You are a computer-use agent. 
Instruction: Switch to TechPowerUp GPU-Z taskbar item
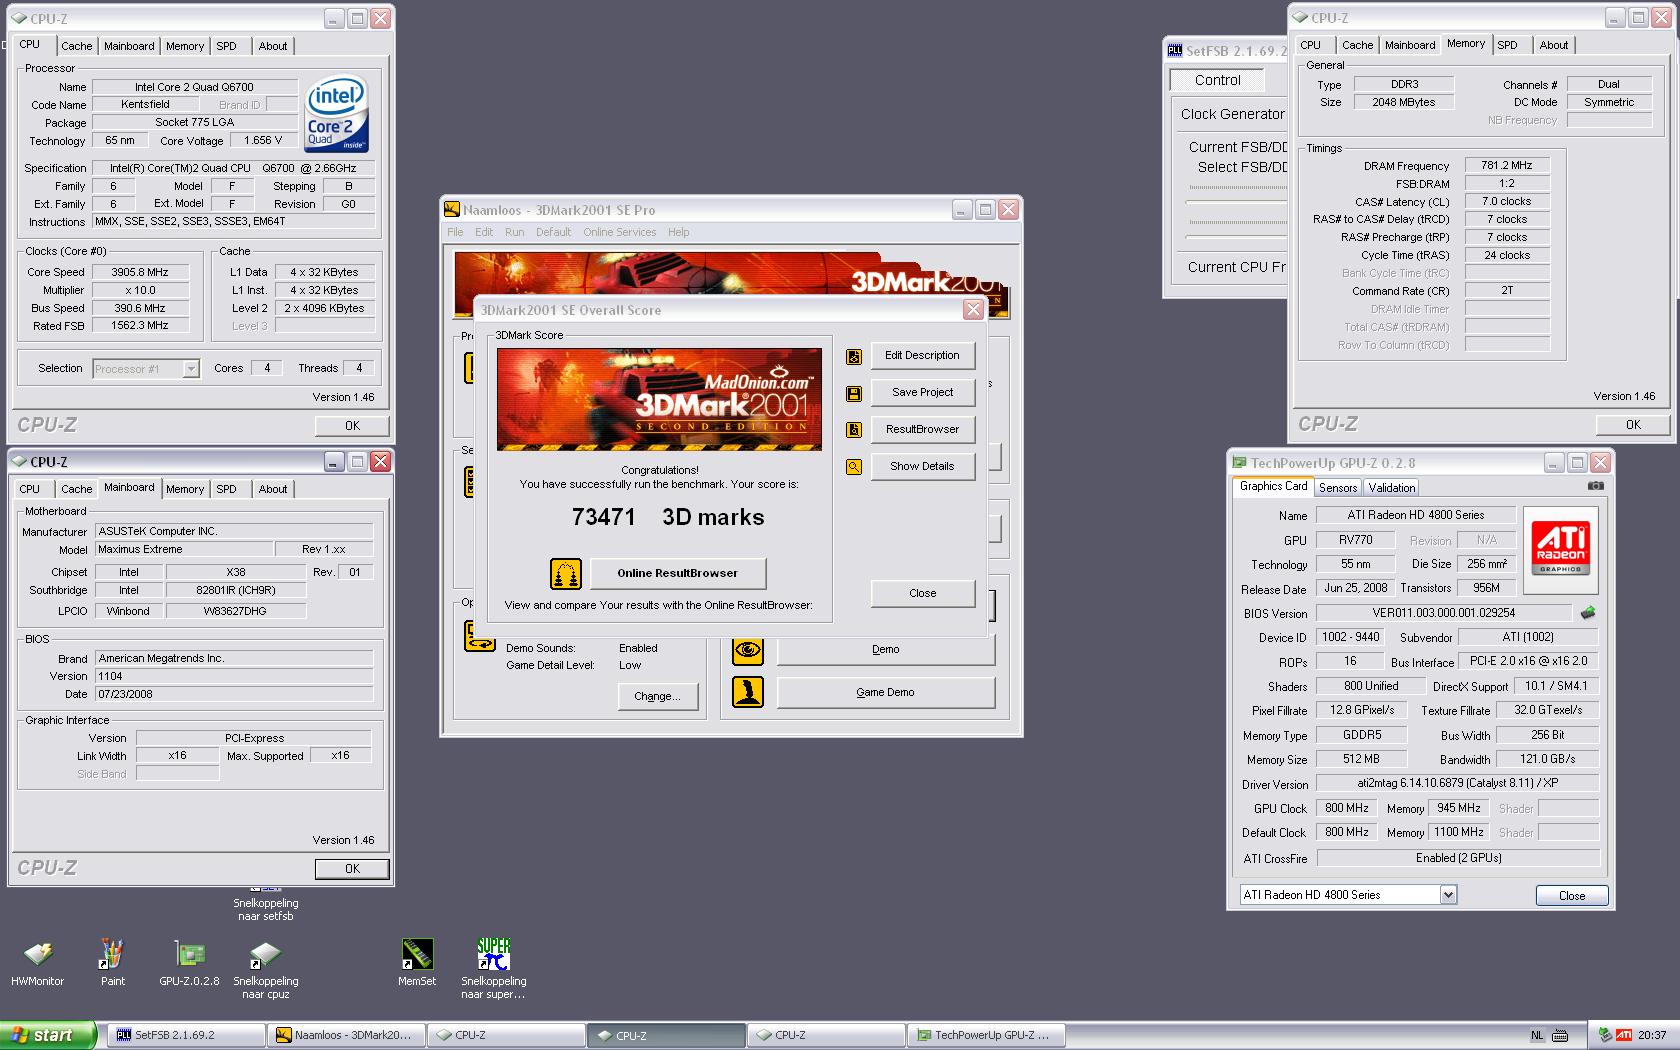tap(986, 1035)
